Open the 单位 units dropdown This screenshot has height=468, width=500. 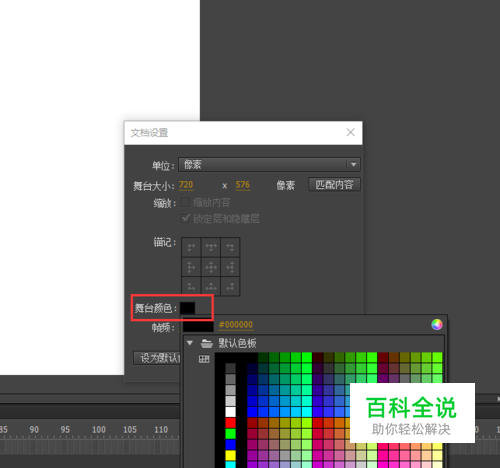[269, 165]
